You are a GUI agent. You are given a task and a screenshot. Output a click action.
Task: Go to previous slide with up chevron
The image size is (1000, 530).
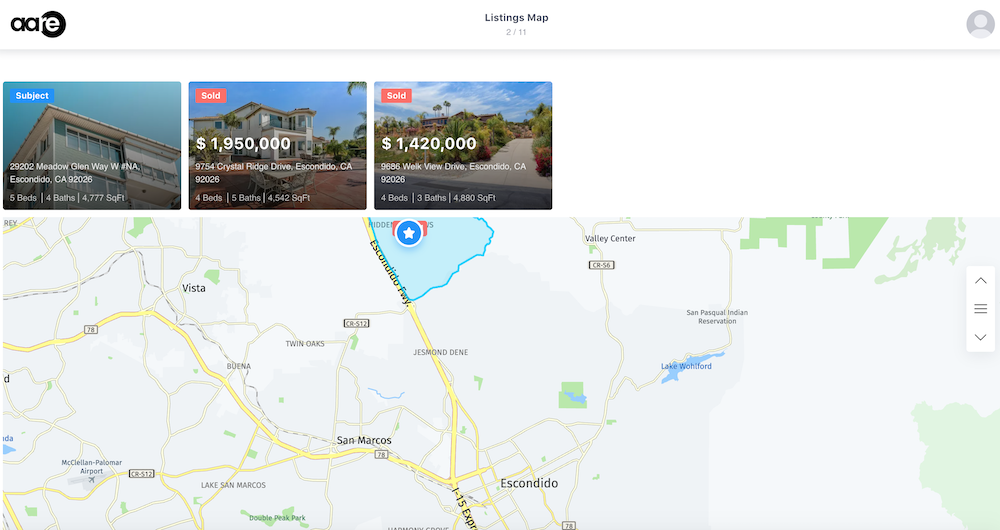[980, 281]
